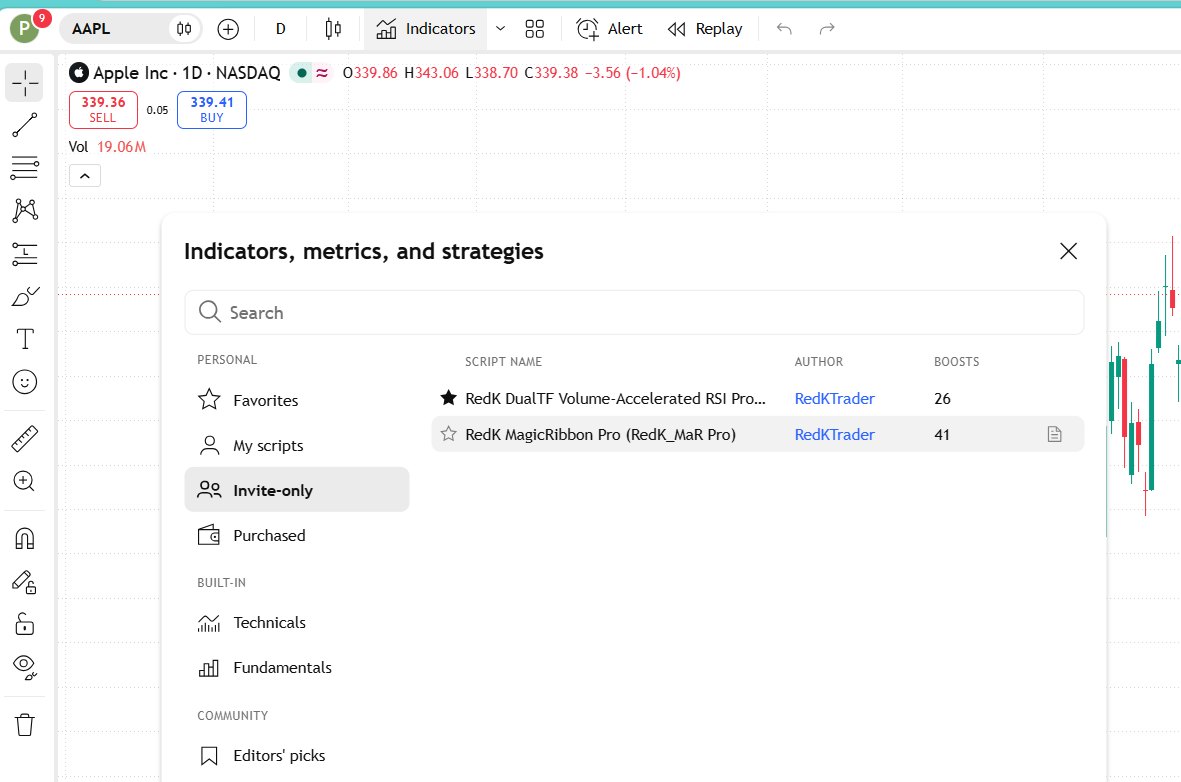Image resolution: width=1181 pixels, height=782 pixels.
Task: Collapse the indicator legend chevron
Action: click(x=84, y=176)
